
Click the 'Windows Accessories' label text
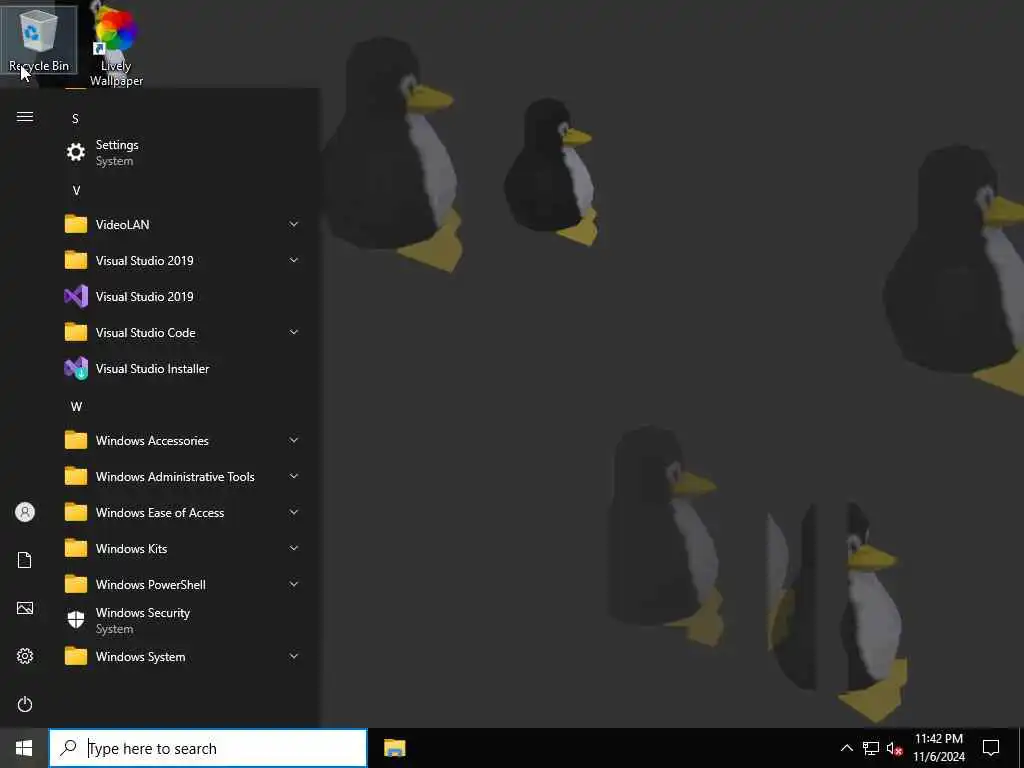[152, 441]
